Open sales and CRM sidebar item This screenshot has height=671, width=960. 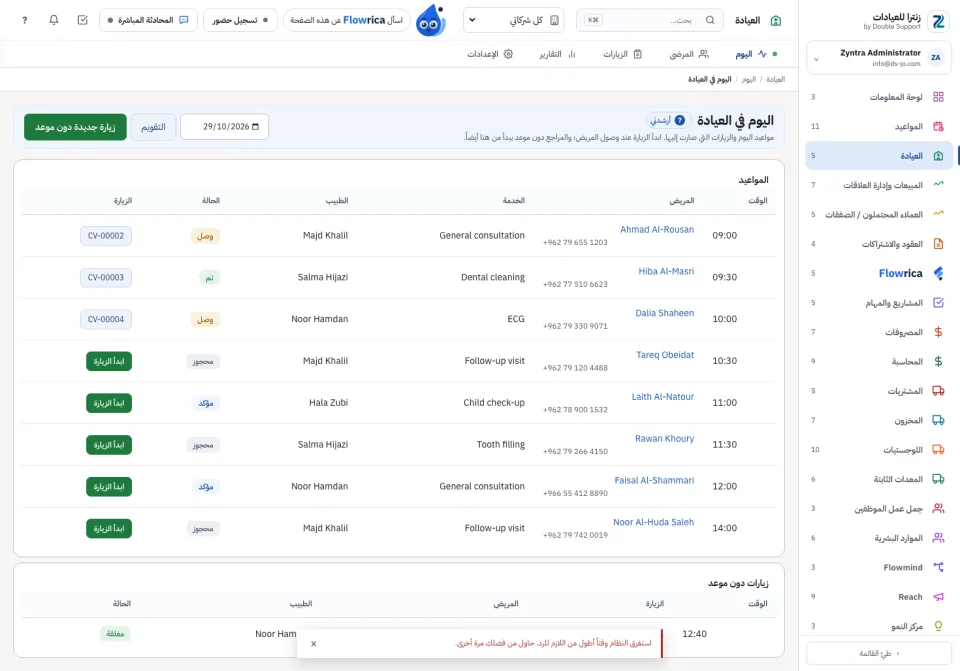[879, 185]
